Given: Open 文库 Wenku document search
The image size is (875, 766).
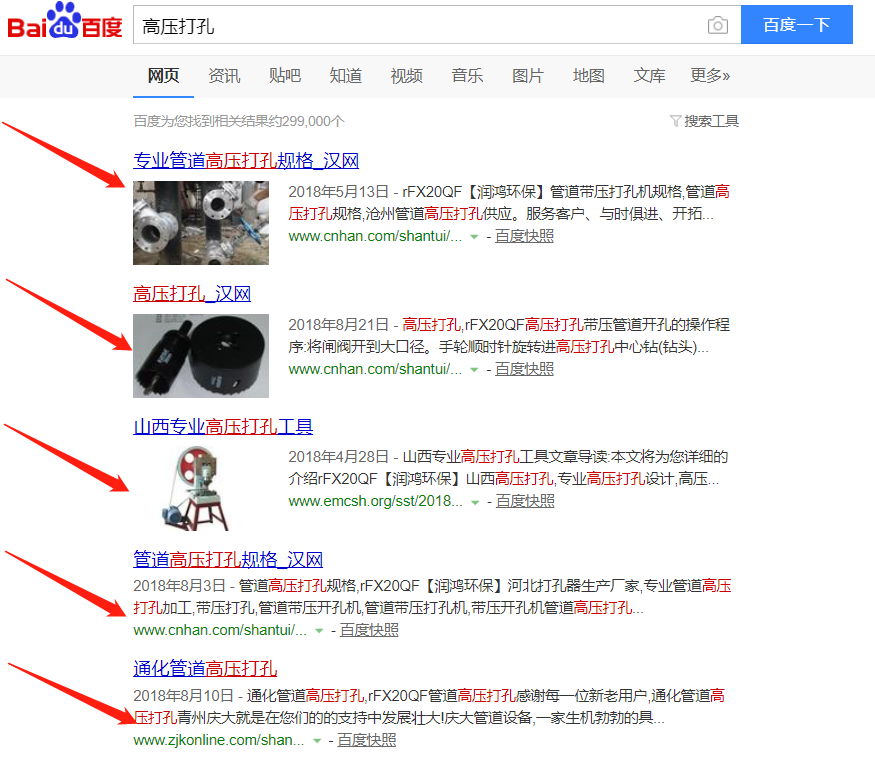Looking at the screenshot, I should coord(649,75).
